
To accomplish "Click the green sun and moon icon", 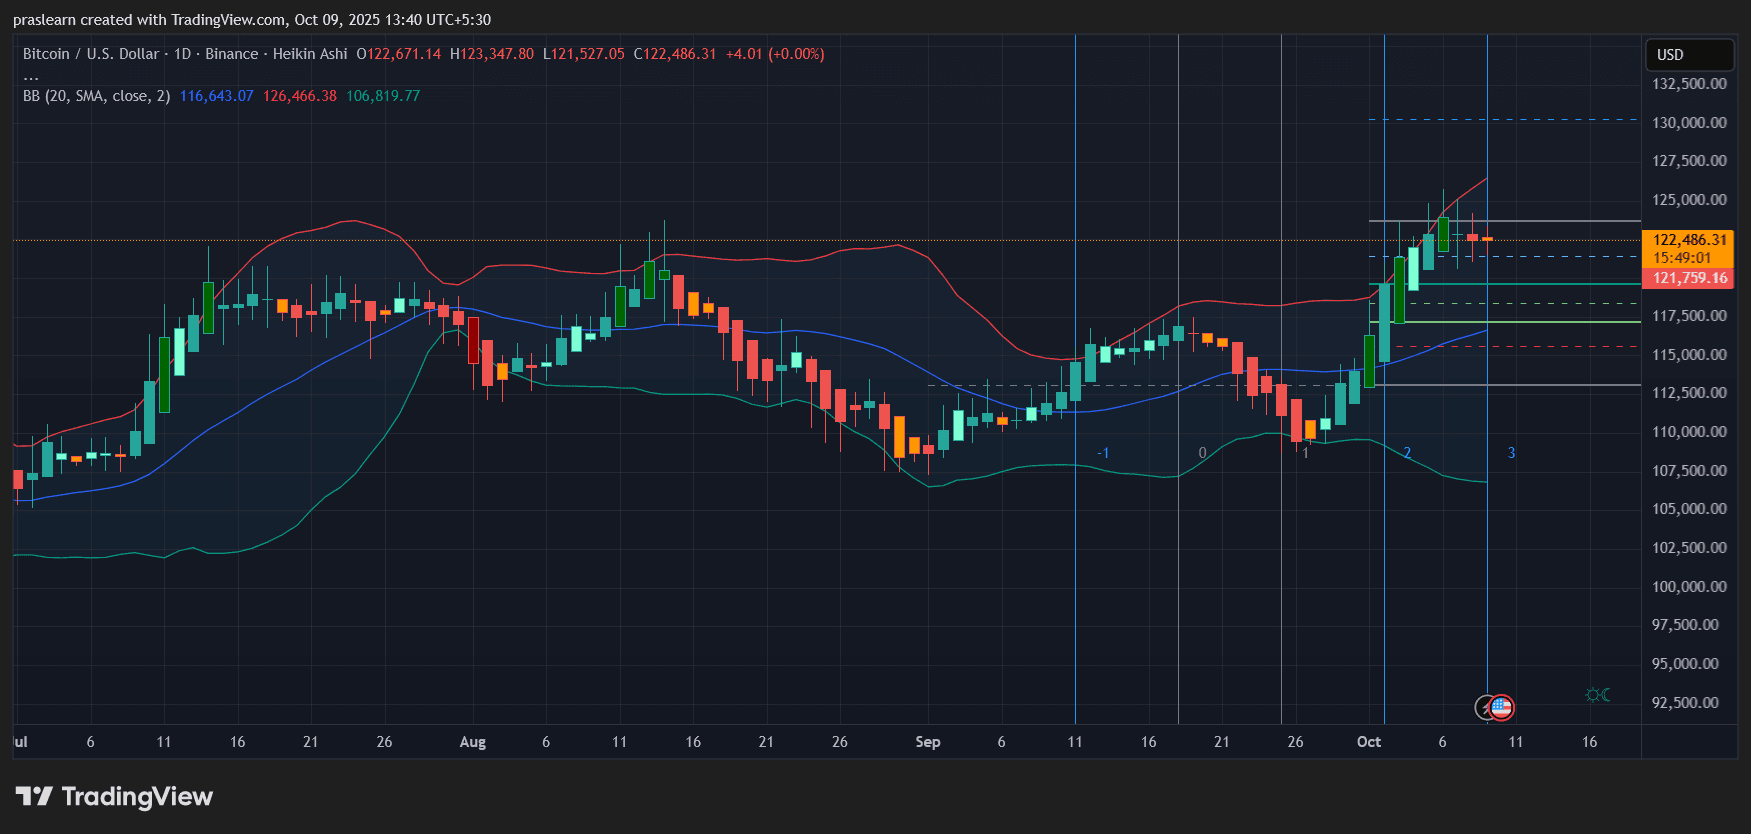I will coord(1597,695).
